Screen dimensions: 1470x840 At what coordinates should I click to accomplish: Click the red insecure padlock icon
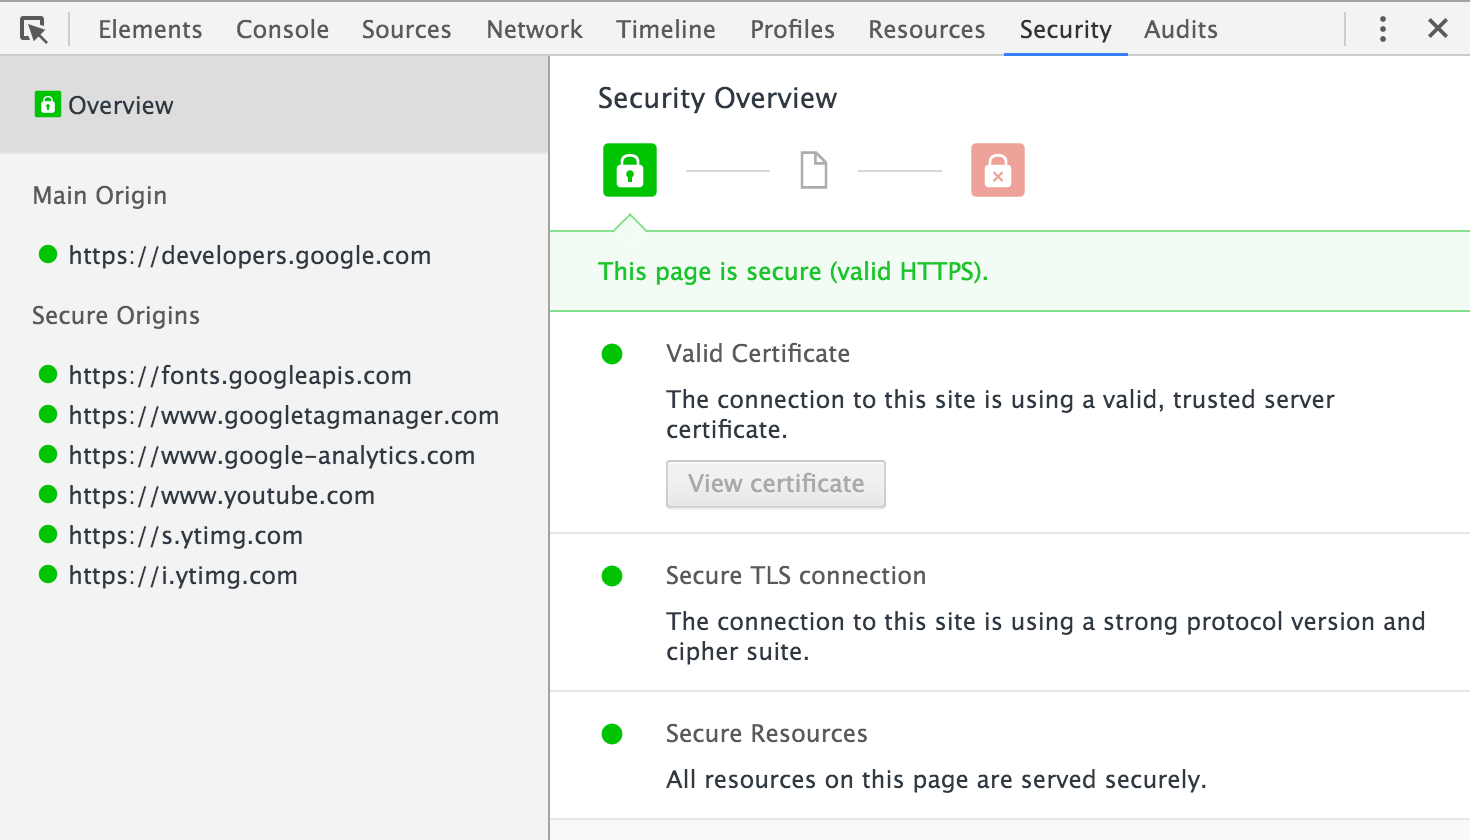[997, 170]
